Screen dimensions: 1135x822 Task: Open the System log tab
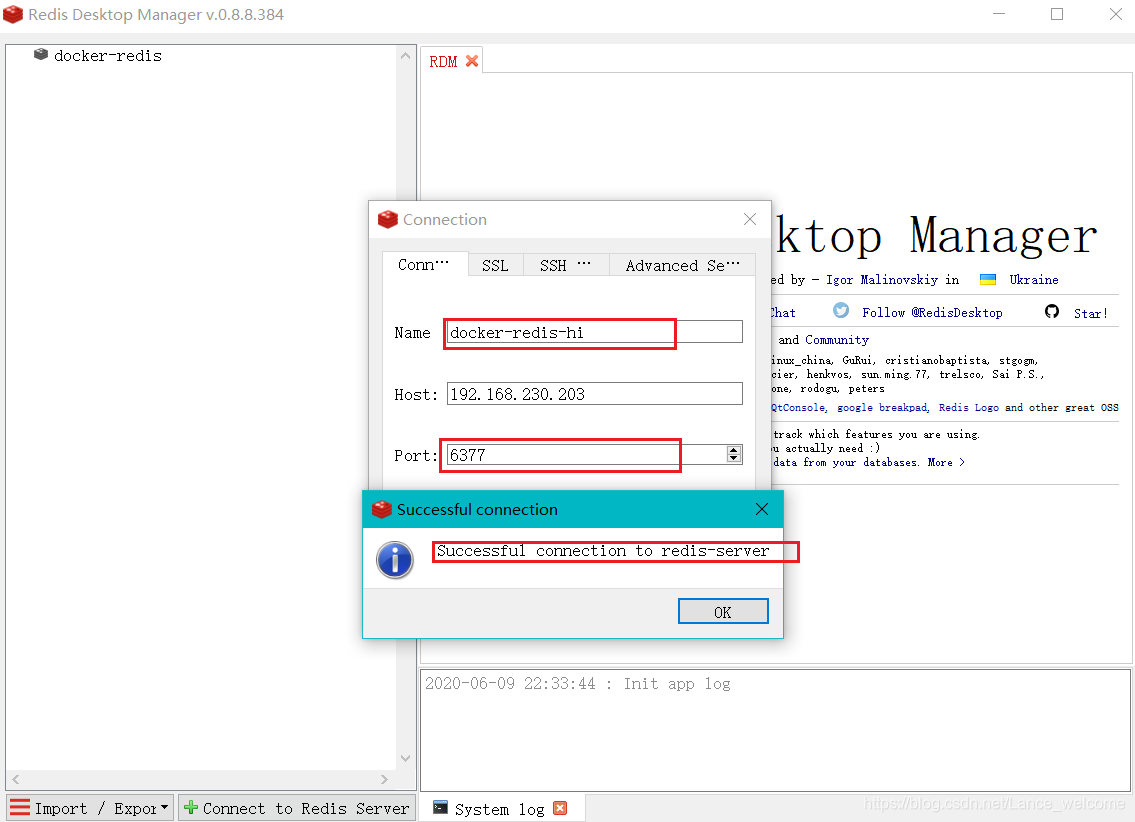499,809
